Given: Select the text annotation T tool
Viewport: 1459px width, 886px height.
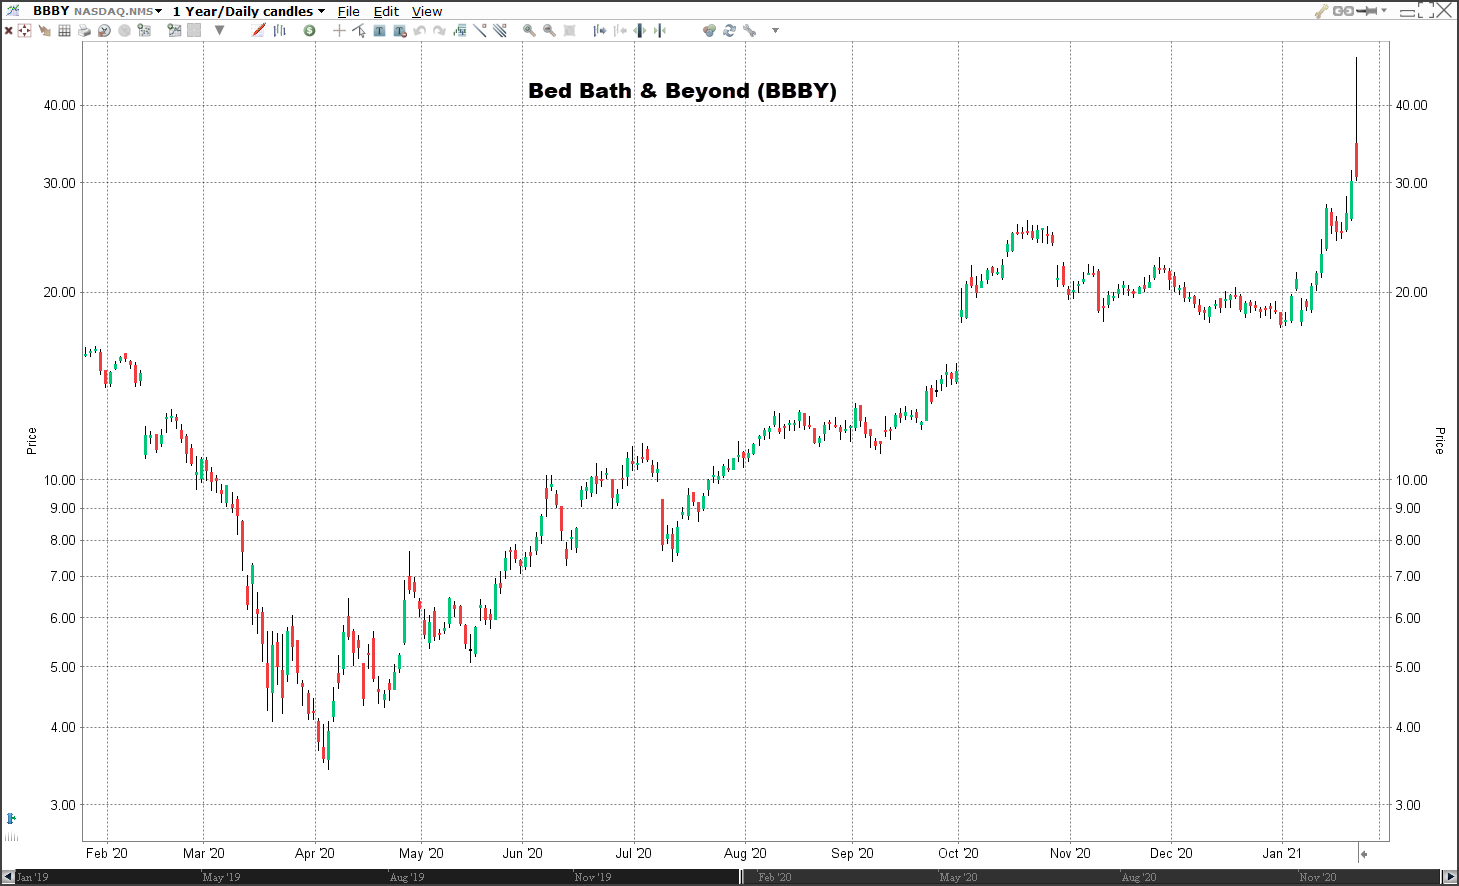Looking at the screenshot, I should [379, 30].
